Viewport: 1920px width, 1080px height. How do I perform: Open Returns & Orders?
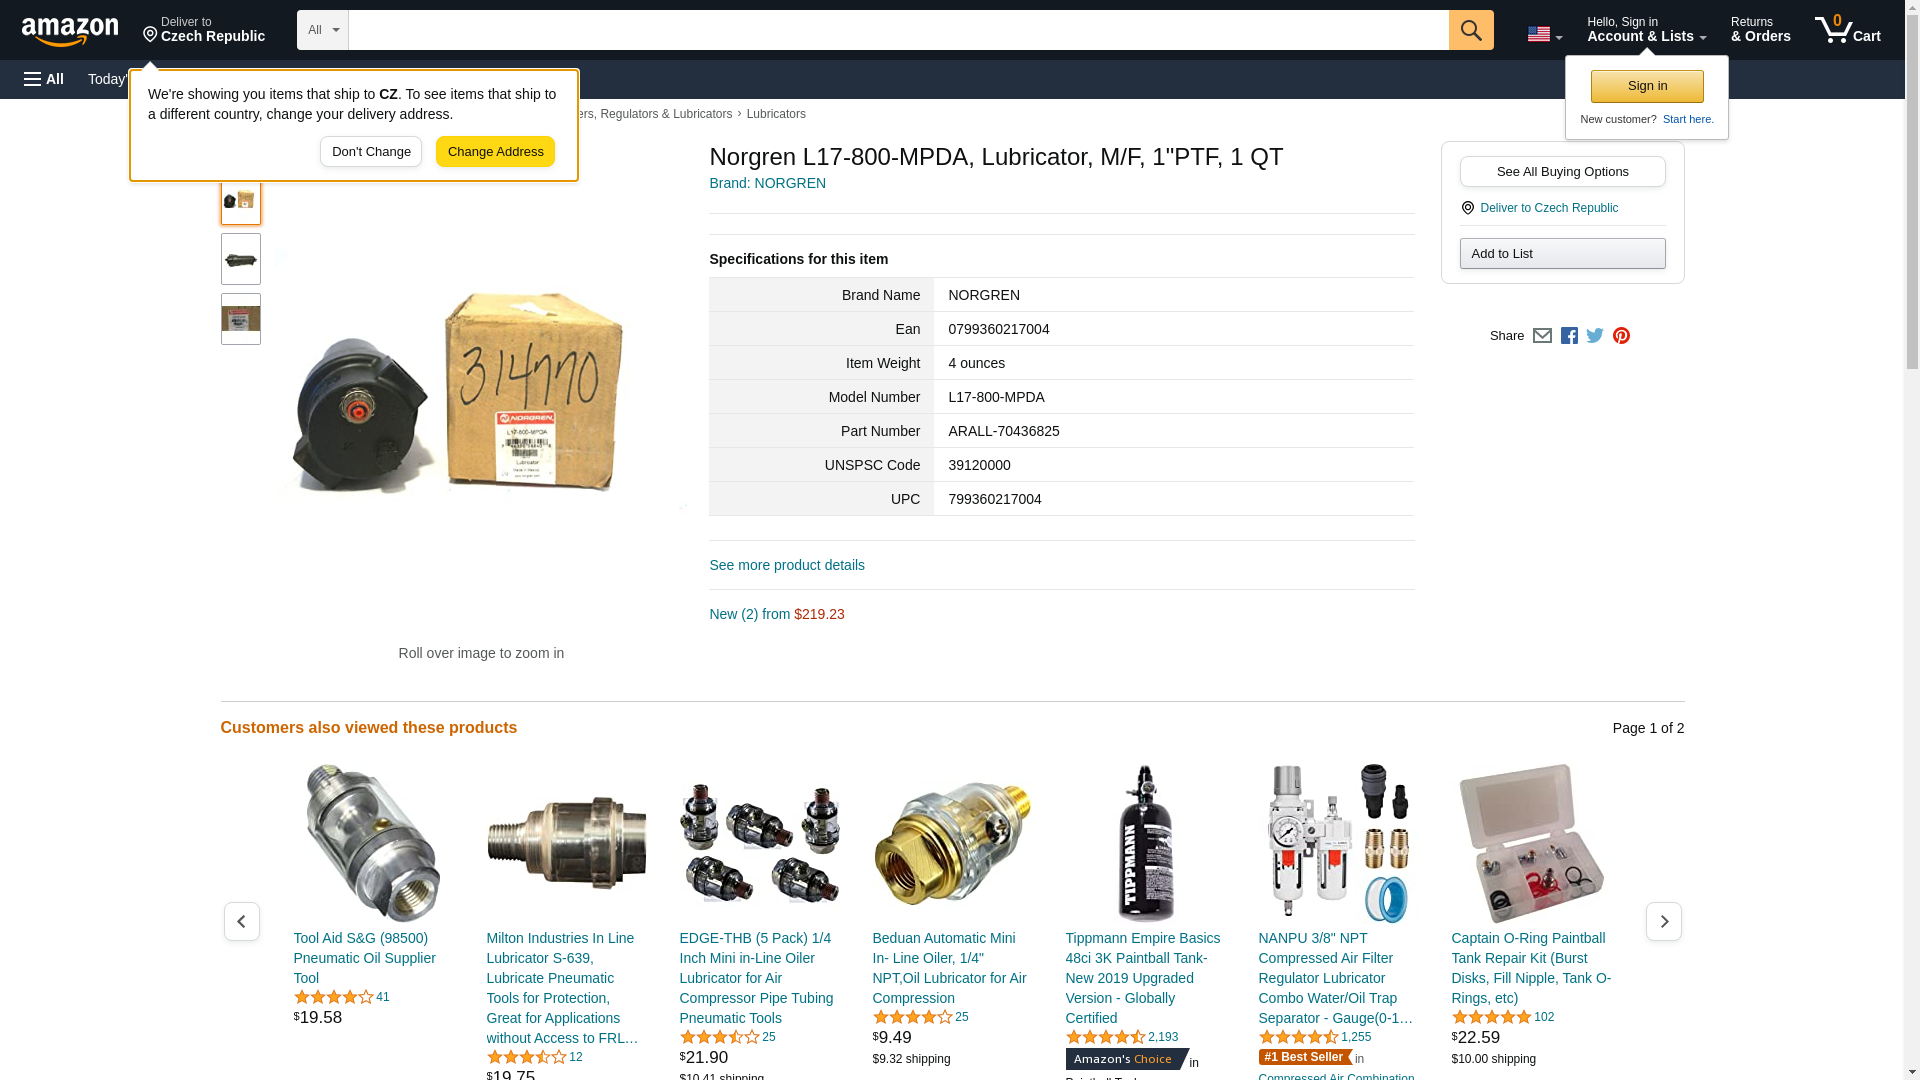1760,30
